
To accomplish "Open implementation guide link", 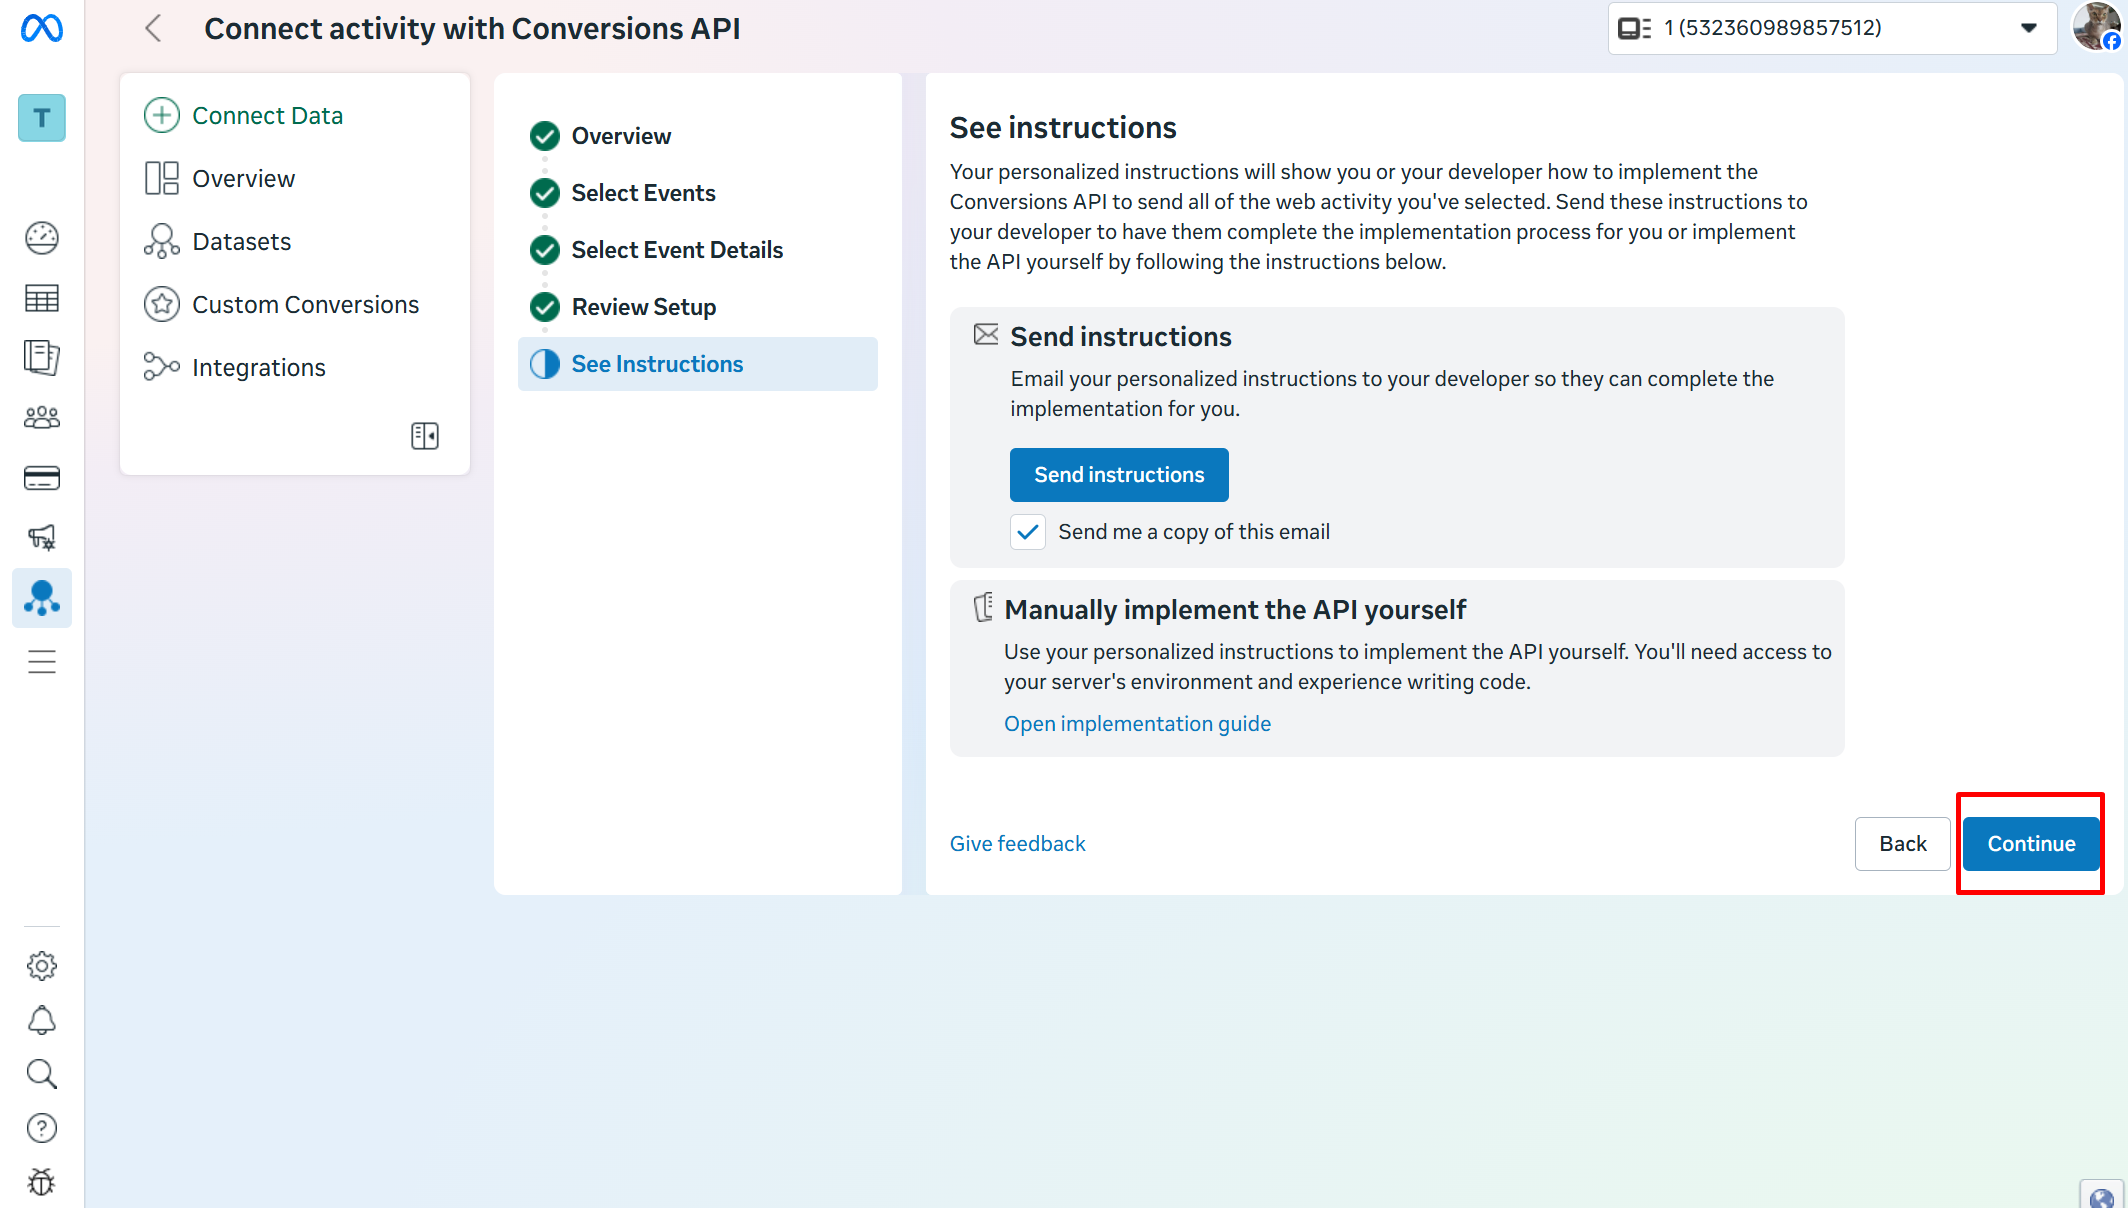I will 1137,724.
